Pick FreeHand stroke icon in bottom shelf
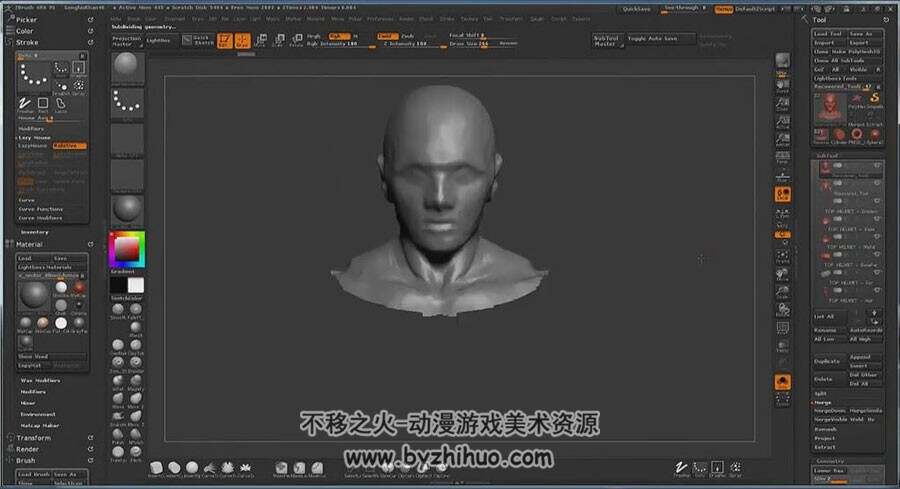 (x=681, y=469)
